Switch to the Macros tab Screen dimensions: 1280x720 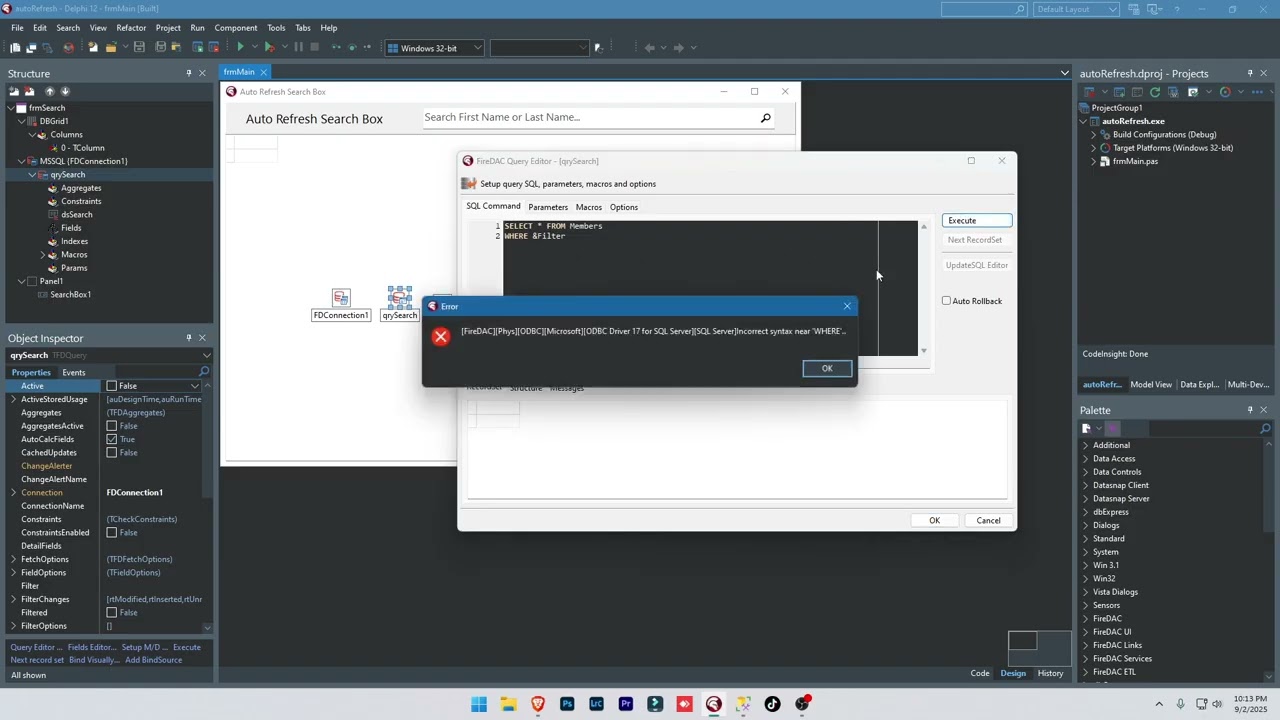point(588,207)
